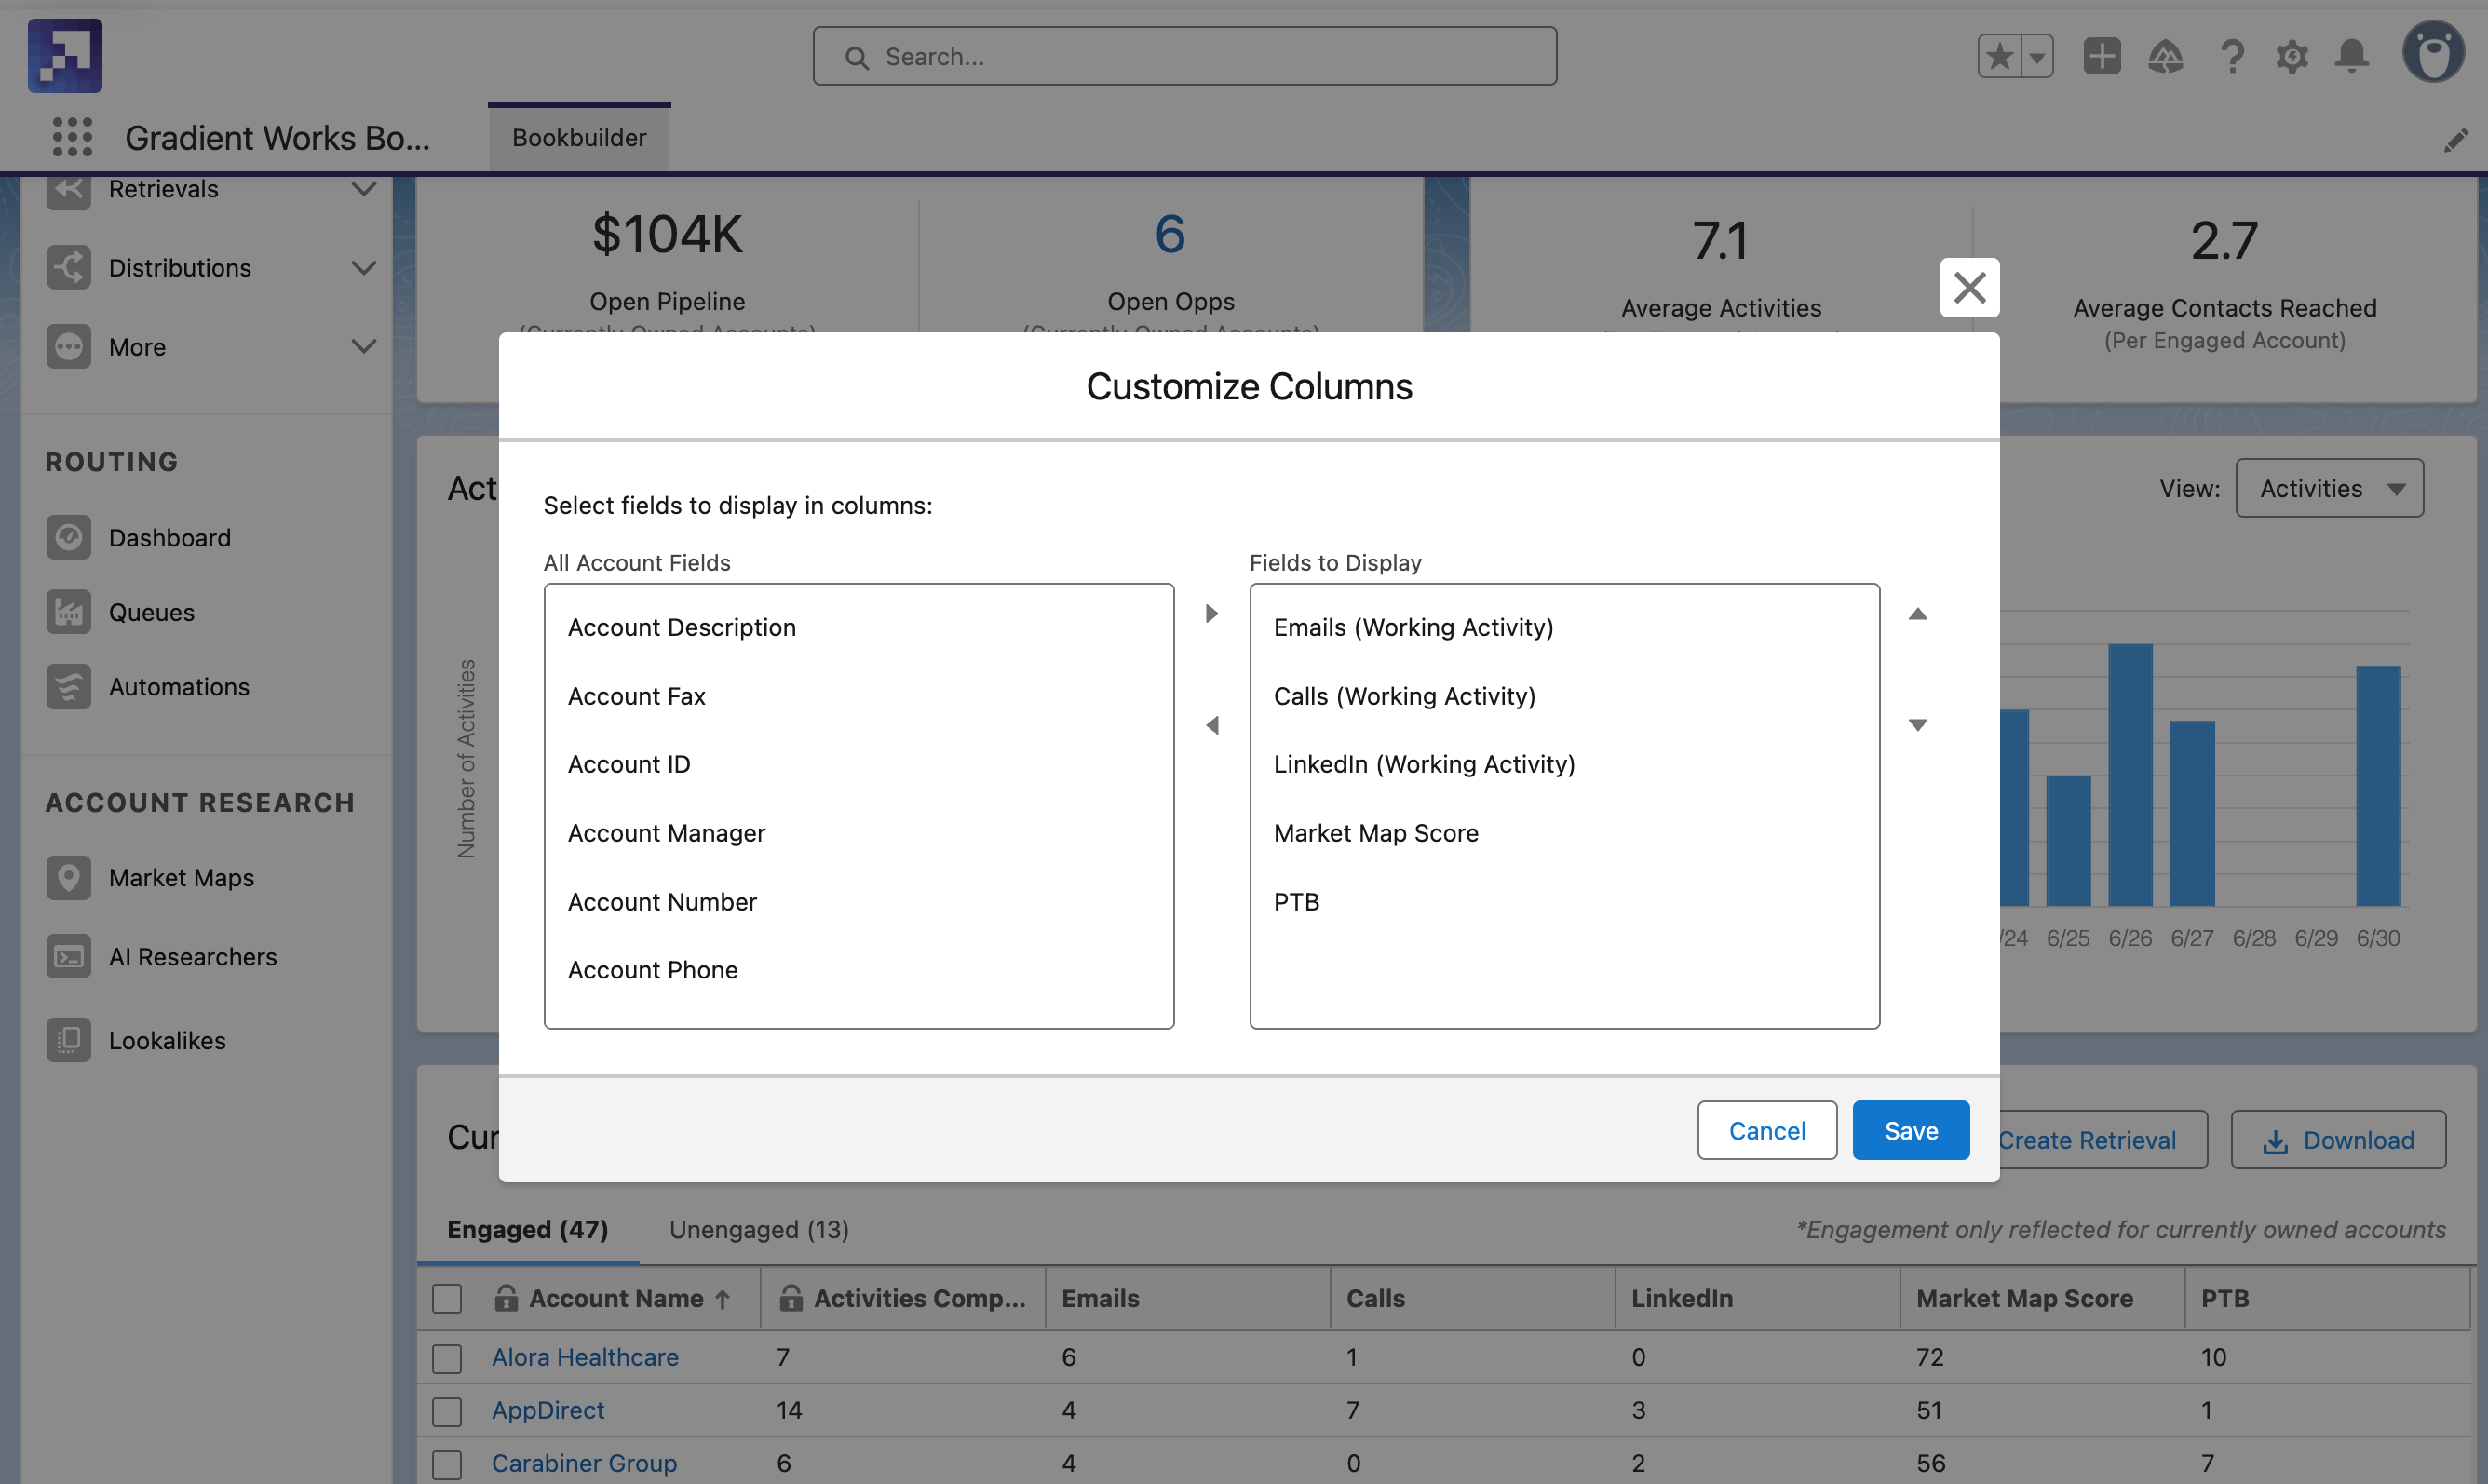Open the Help question mark icon

point(2231,56)
